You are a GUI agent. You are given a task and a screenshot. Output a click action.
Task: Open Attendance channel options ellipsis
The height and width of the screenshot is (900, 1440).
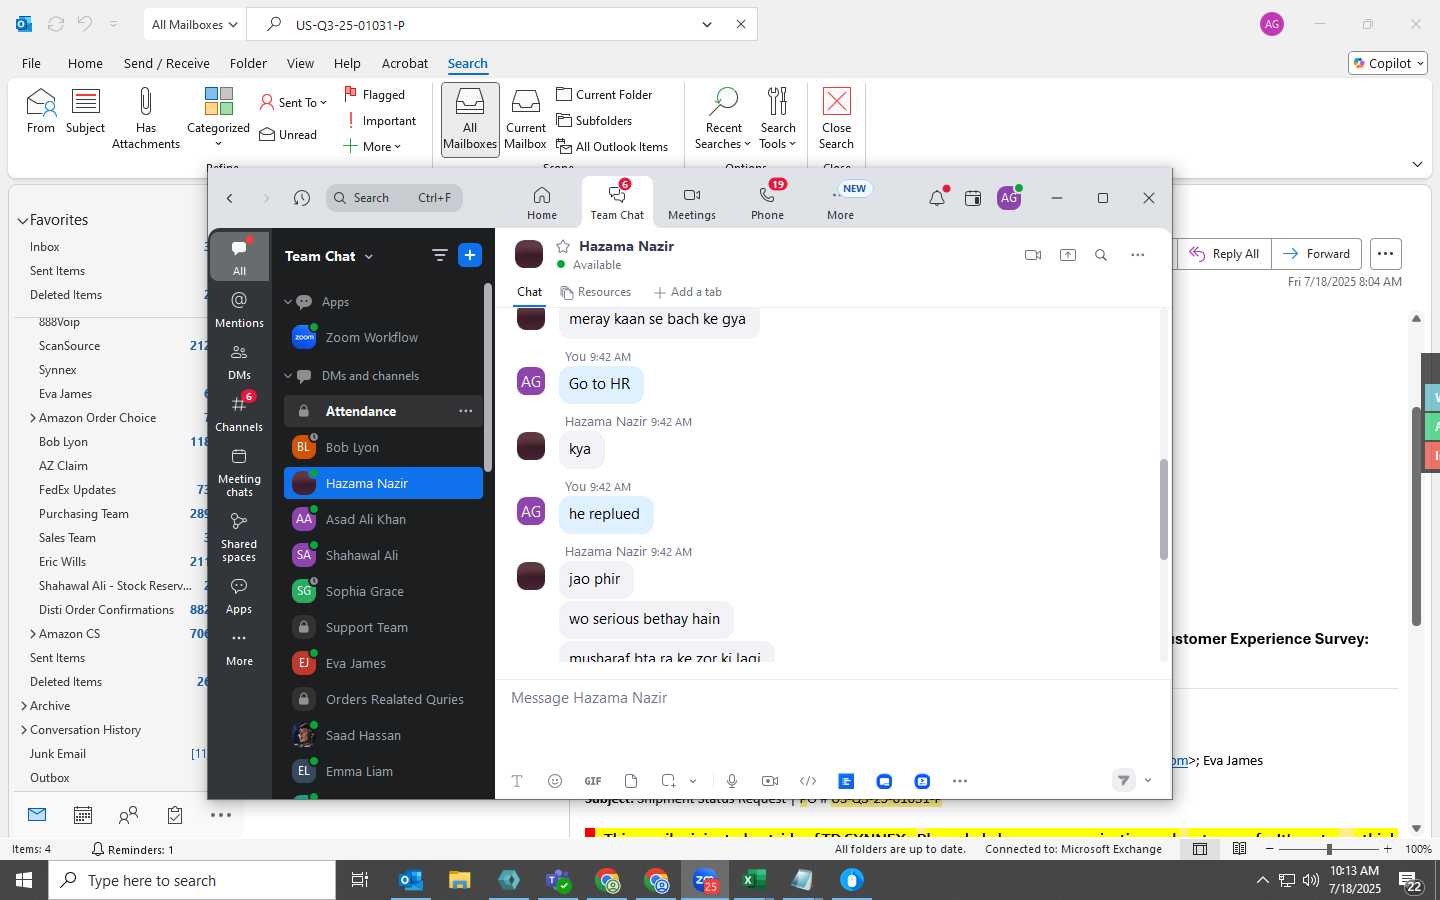[x=466, y=411]
